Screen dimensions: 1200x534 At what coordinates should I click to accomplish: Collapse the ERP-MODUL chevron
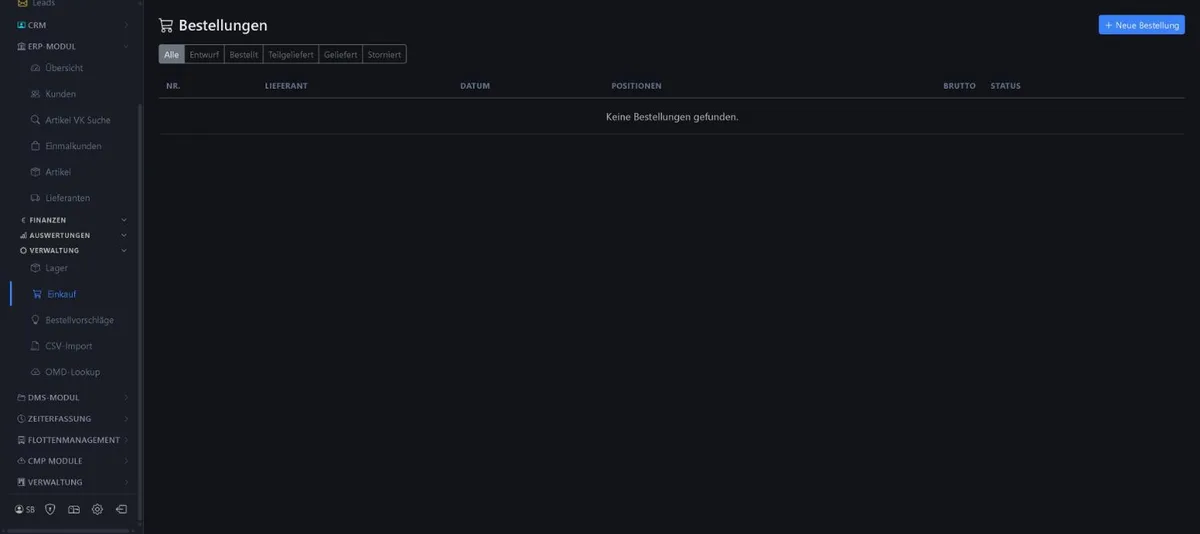tap(126, 46)
